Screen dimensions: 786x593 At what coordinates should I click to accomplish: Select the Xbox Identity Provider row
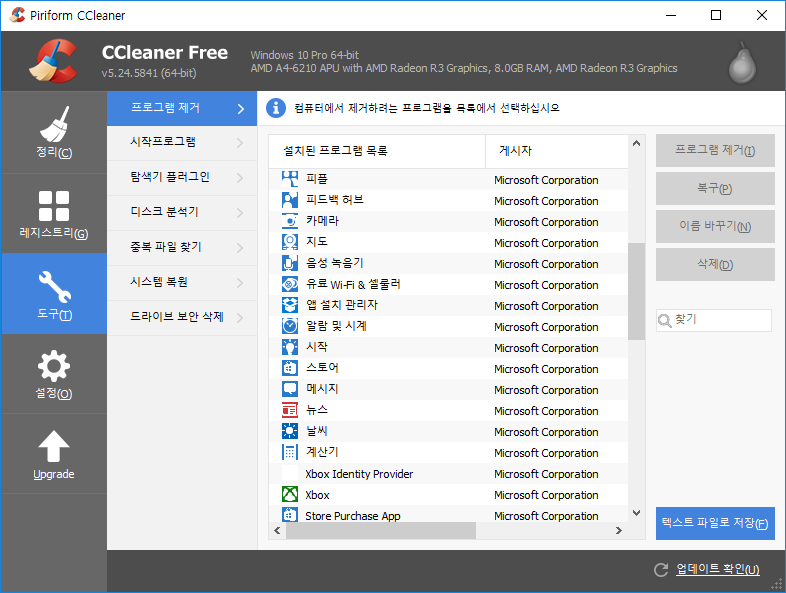pos(449,474)
